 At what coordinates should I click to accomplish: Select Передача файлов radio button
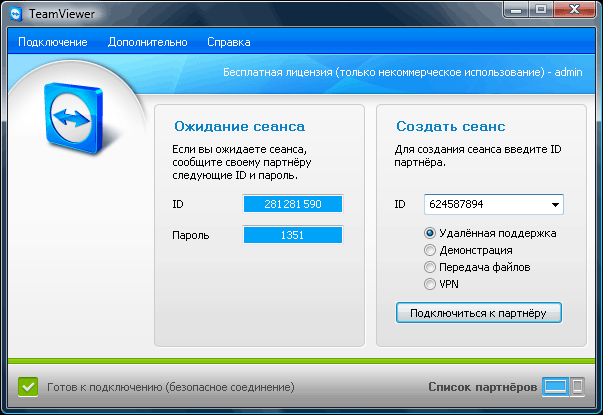[430, 267]
